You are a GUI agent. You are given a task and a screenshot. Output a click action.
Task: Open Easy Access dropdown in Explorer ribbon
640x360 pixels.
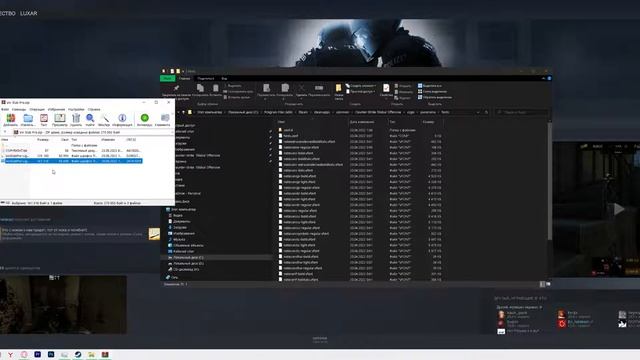tap(361, 91)
